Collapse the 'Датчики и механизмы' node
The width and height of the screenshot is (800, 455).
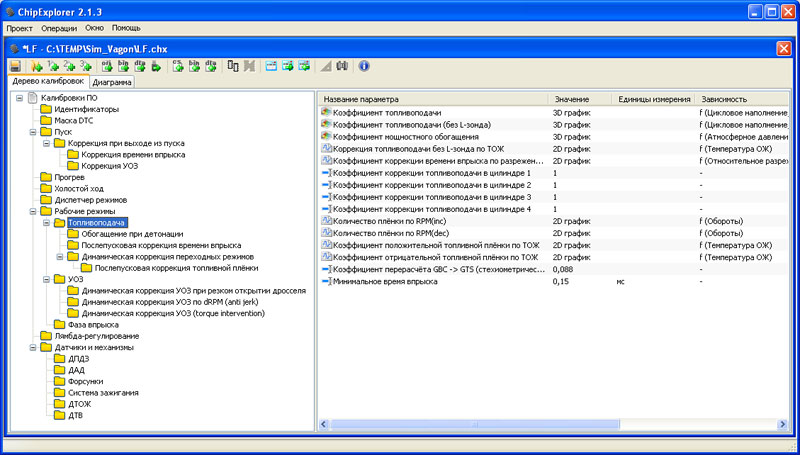tap(33, 348)
